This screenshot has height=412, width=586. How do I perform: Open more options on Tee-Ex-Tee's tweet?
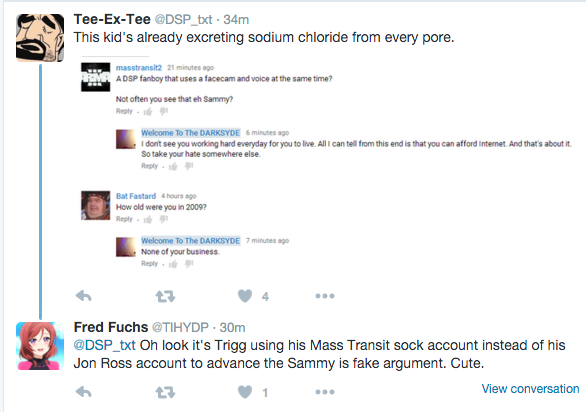point(325,296)
